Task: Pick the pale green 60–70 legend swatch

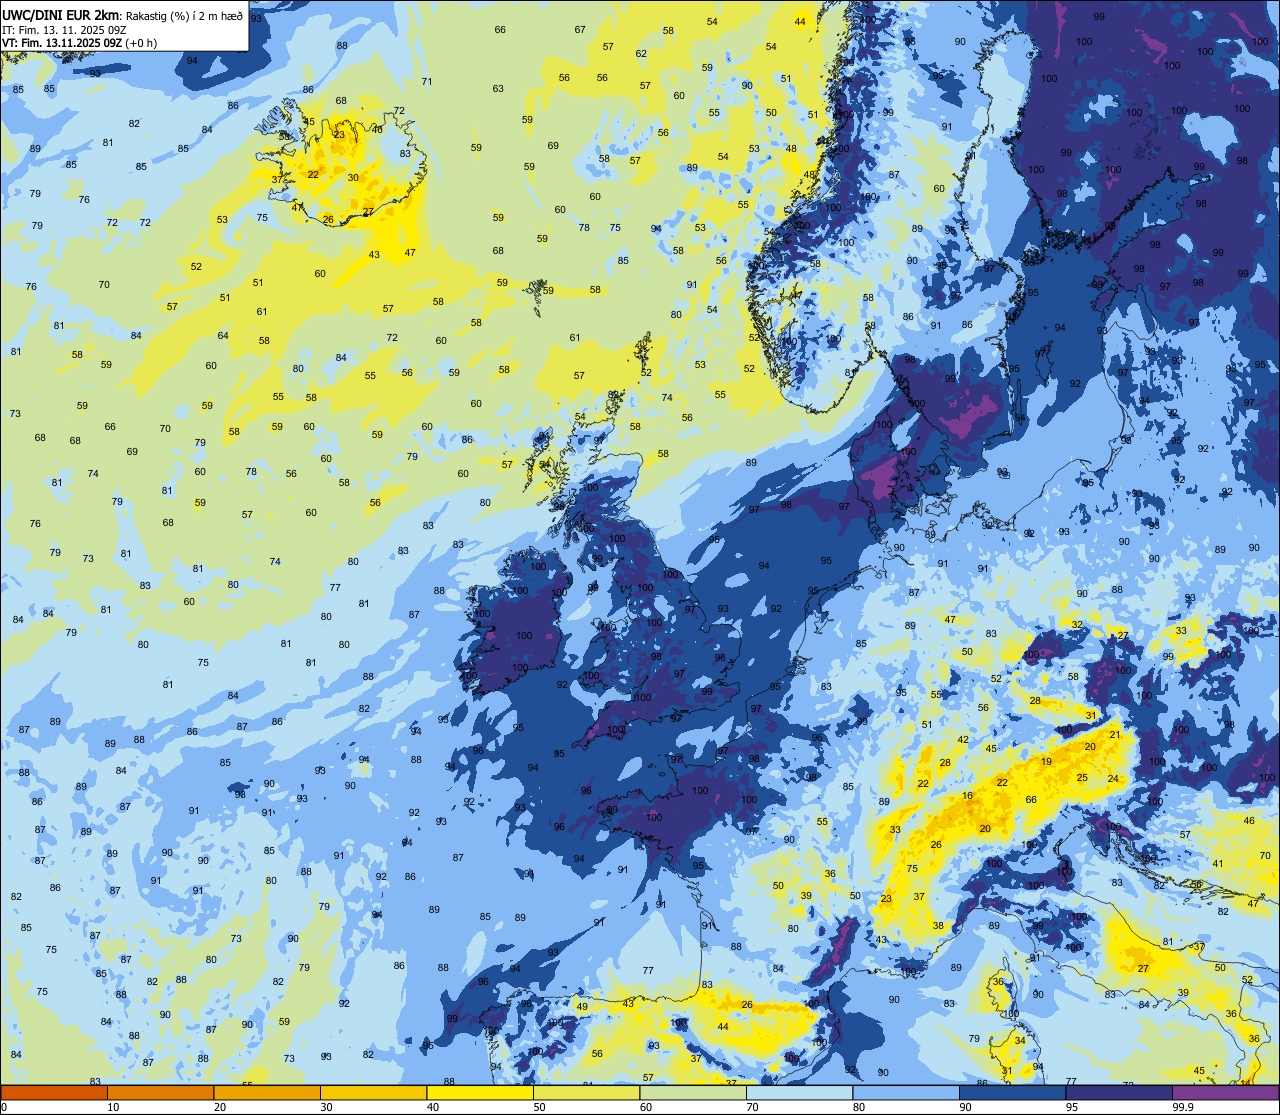Action: (x=693, y=1093)
